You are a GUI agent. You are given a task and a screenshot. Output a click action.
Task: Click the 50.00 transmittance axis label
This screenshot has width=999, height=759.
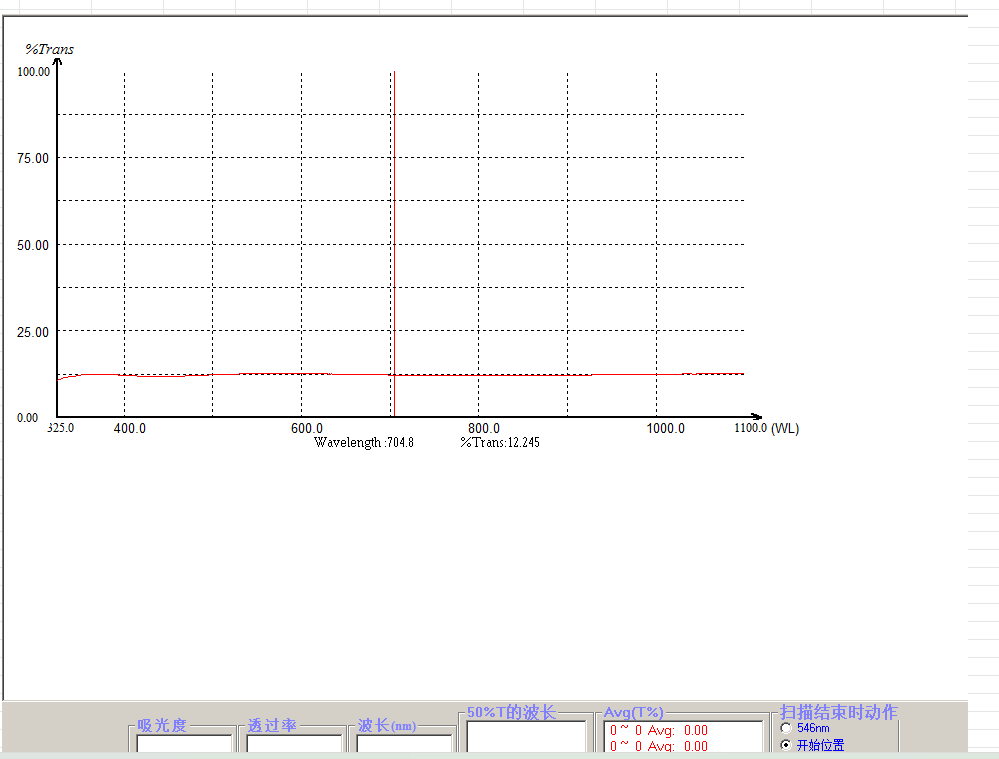tap(33, 245)
